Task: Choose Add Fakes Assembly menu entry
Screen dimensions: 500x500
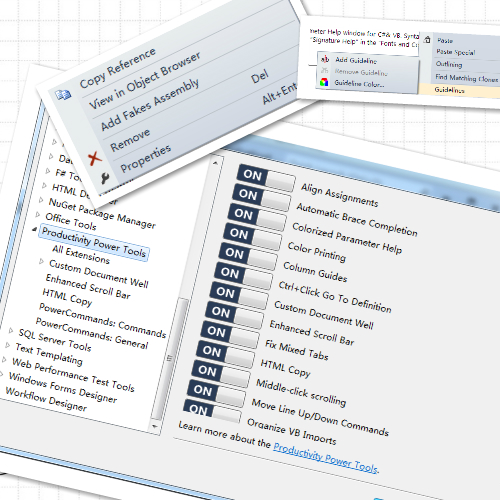Action: (150, 104)
